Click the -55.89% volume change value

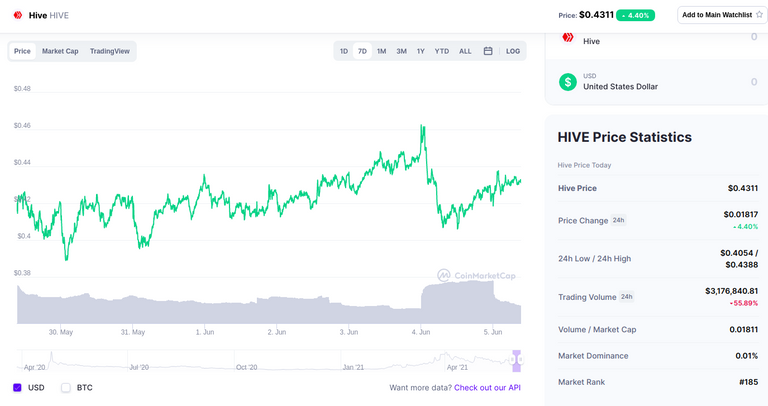point(744,303)
